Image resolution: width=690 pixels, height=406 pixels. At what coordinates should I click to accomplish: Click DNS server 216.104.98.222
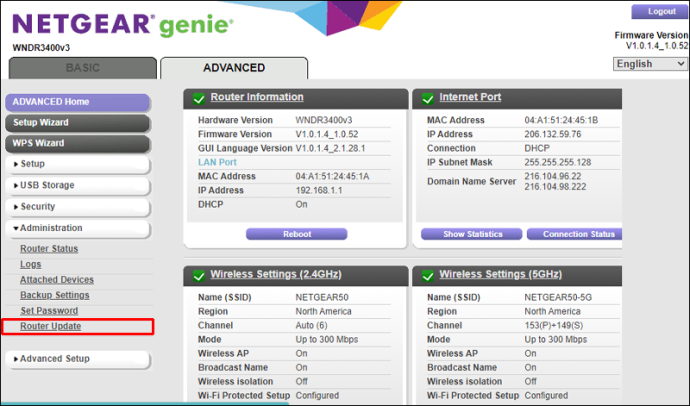tap(555, 187)
